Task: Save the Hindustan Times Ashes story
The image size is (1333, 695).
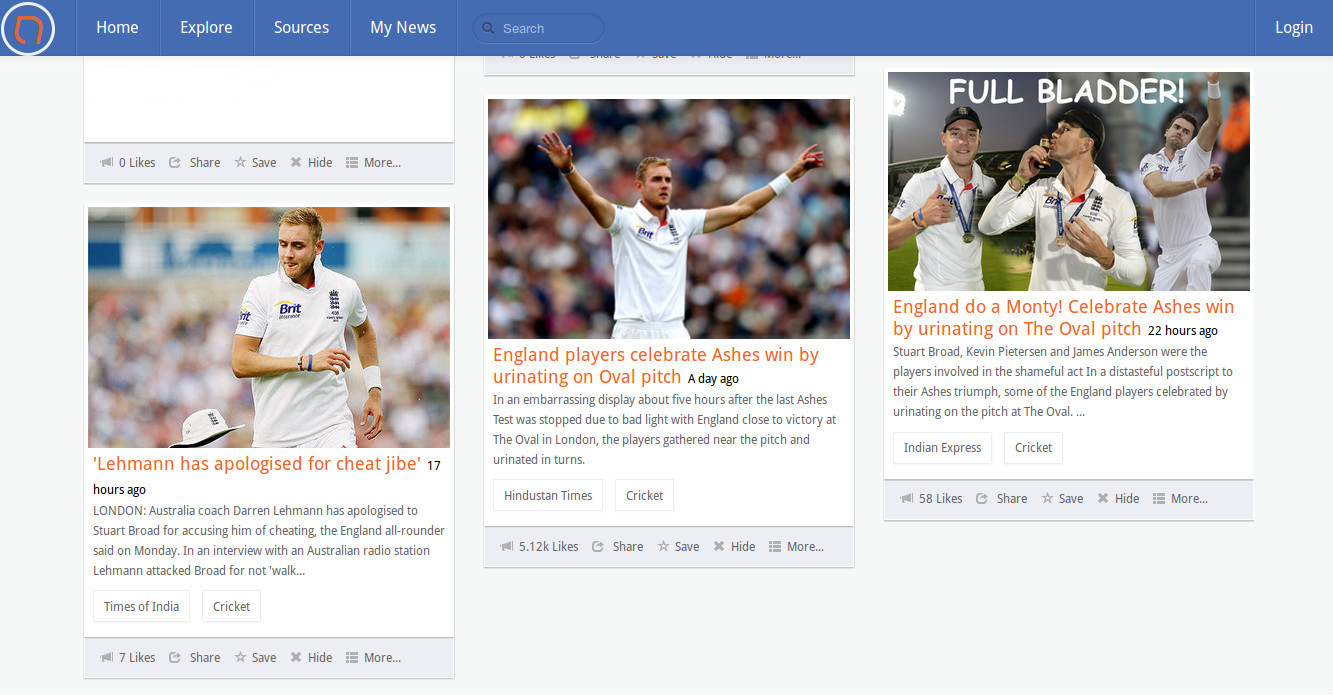Action: pos(678,547)
